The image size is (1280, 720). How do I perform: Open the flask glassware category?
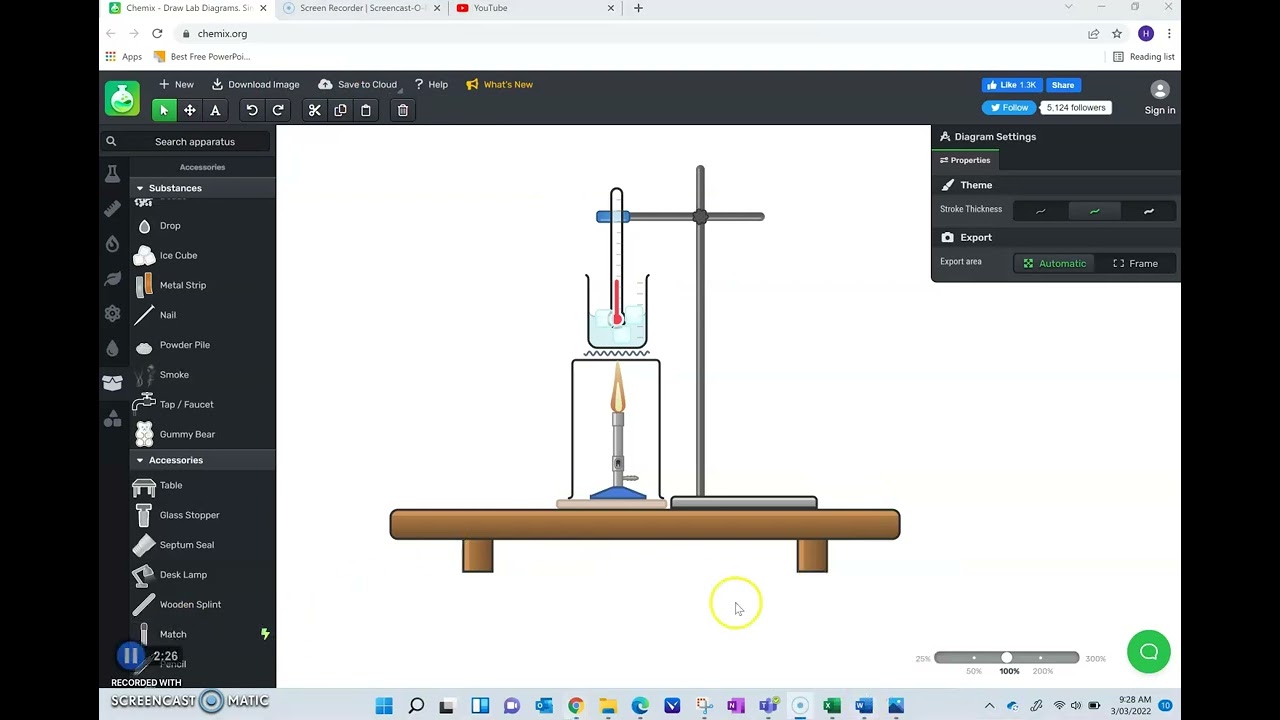pyautogui.click(x=112, y=174)
